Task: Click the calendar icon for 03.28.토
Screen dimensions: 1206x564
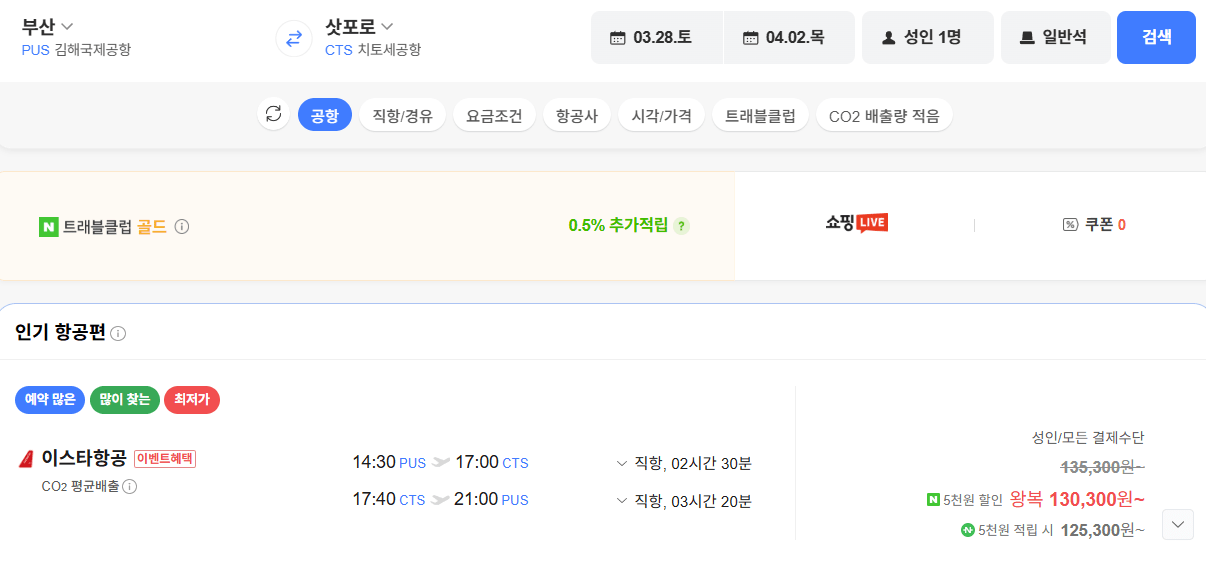Action: pos(618,38)
